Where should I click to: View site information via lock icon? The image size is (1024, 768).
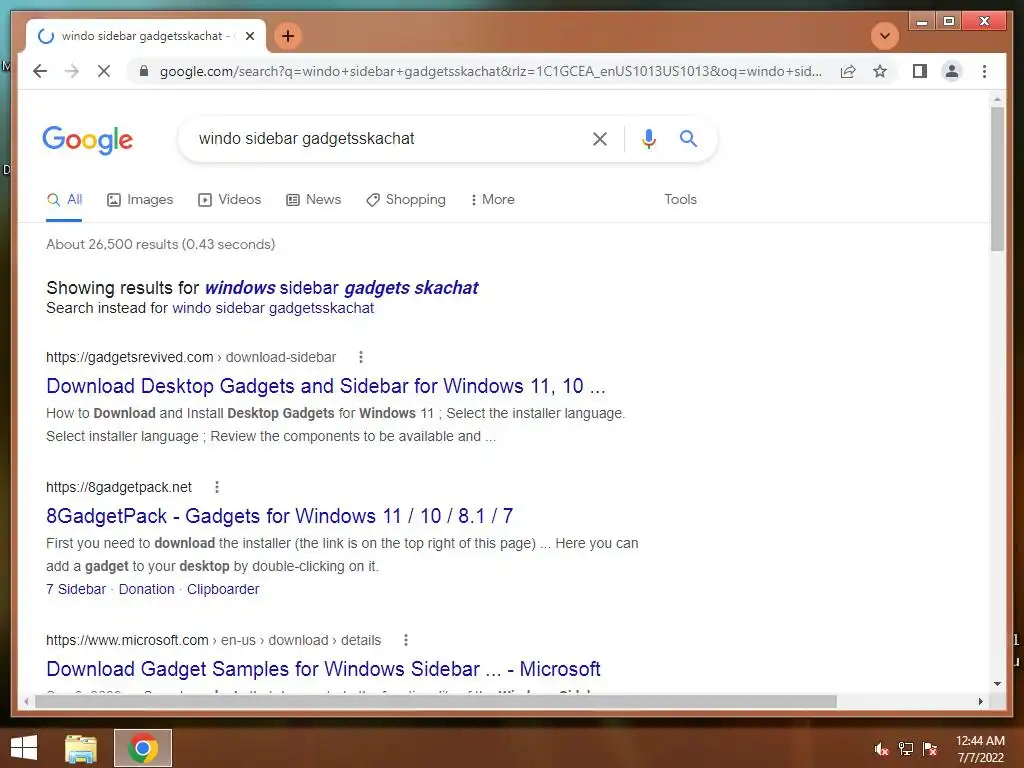pyautogui.click(x=144, y=71)
